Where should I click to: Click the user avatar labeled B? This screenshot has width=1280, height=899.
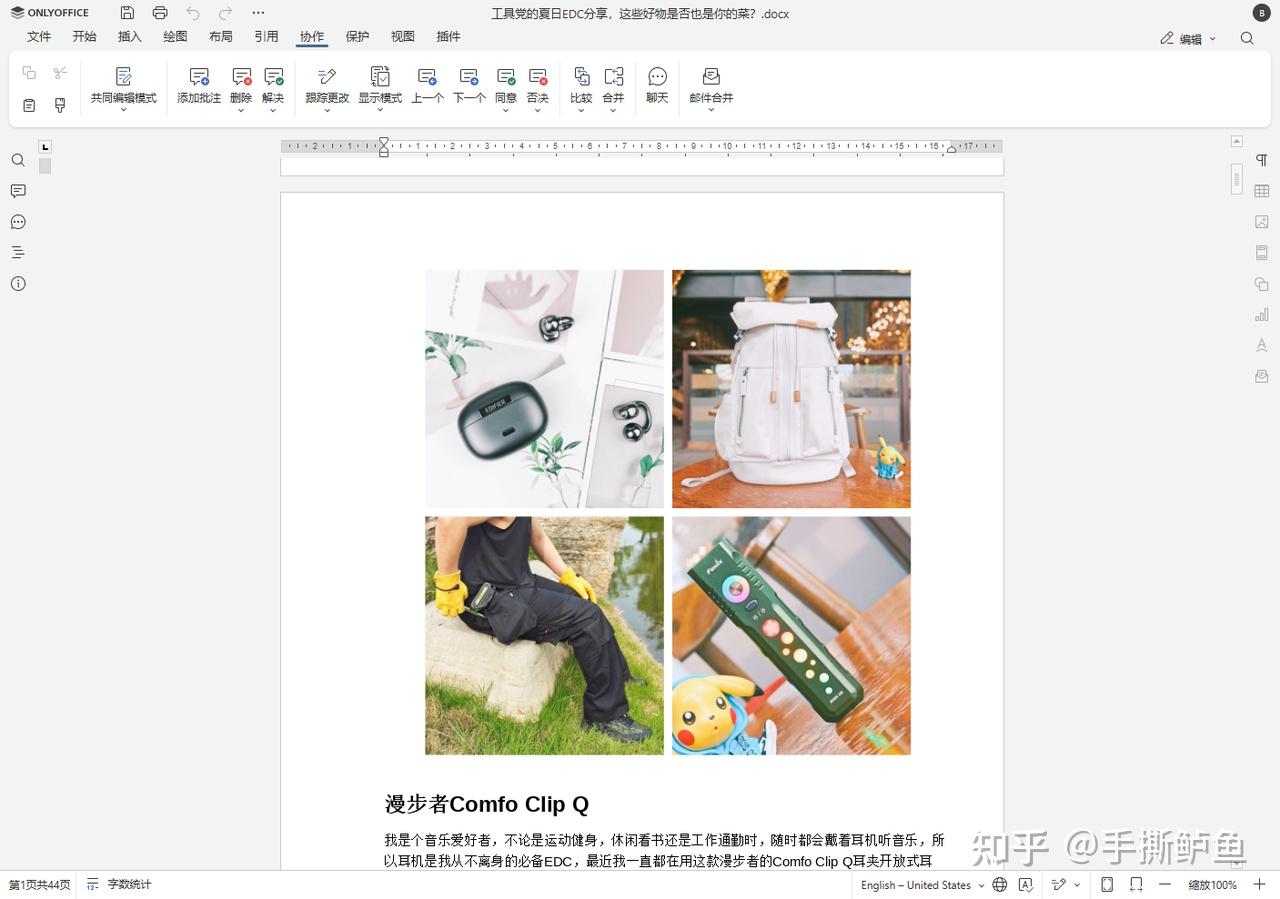[x=1262, y=13]
